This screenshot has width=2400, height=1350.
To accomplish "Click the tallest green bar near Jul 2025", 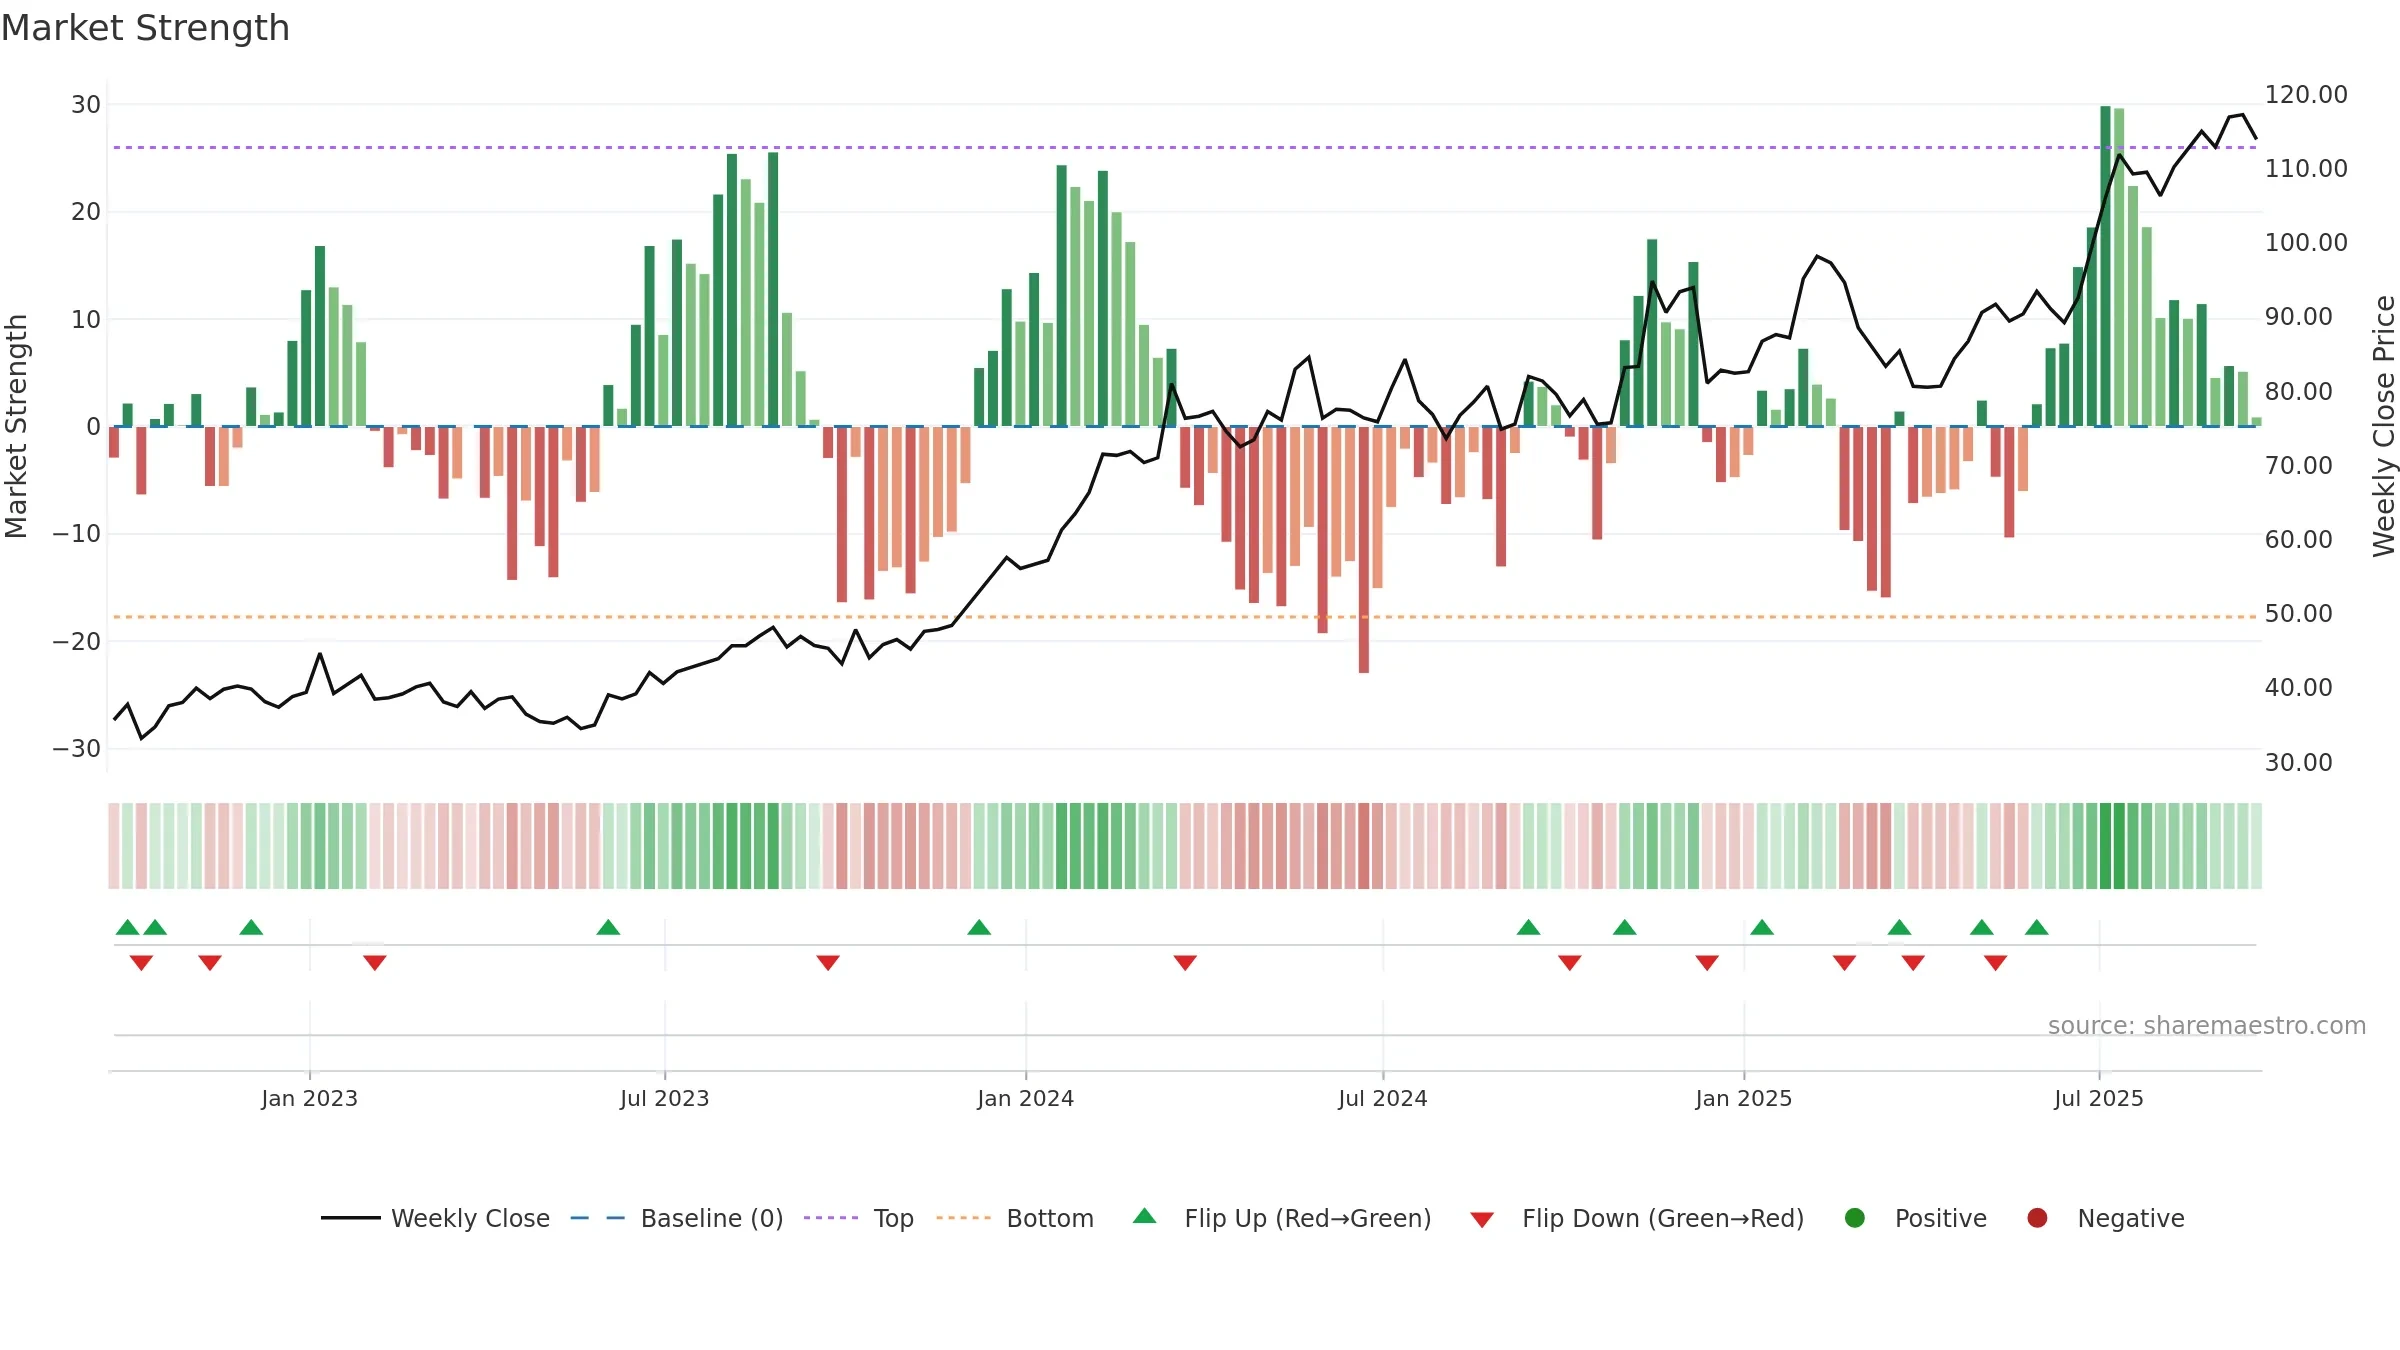I will [x=2105, y=266].
